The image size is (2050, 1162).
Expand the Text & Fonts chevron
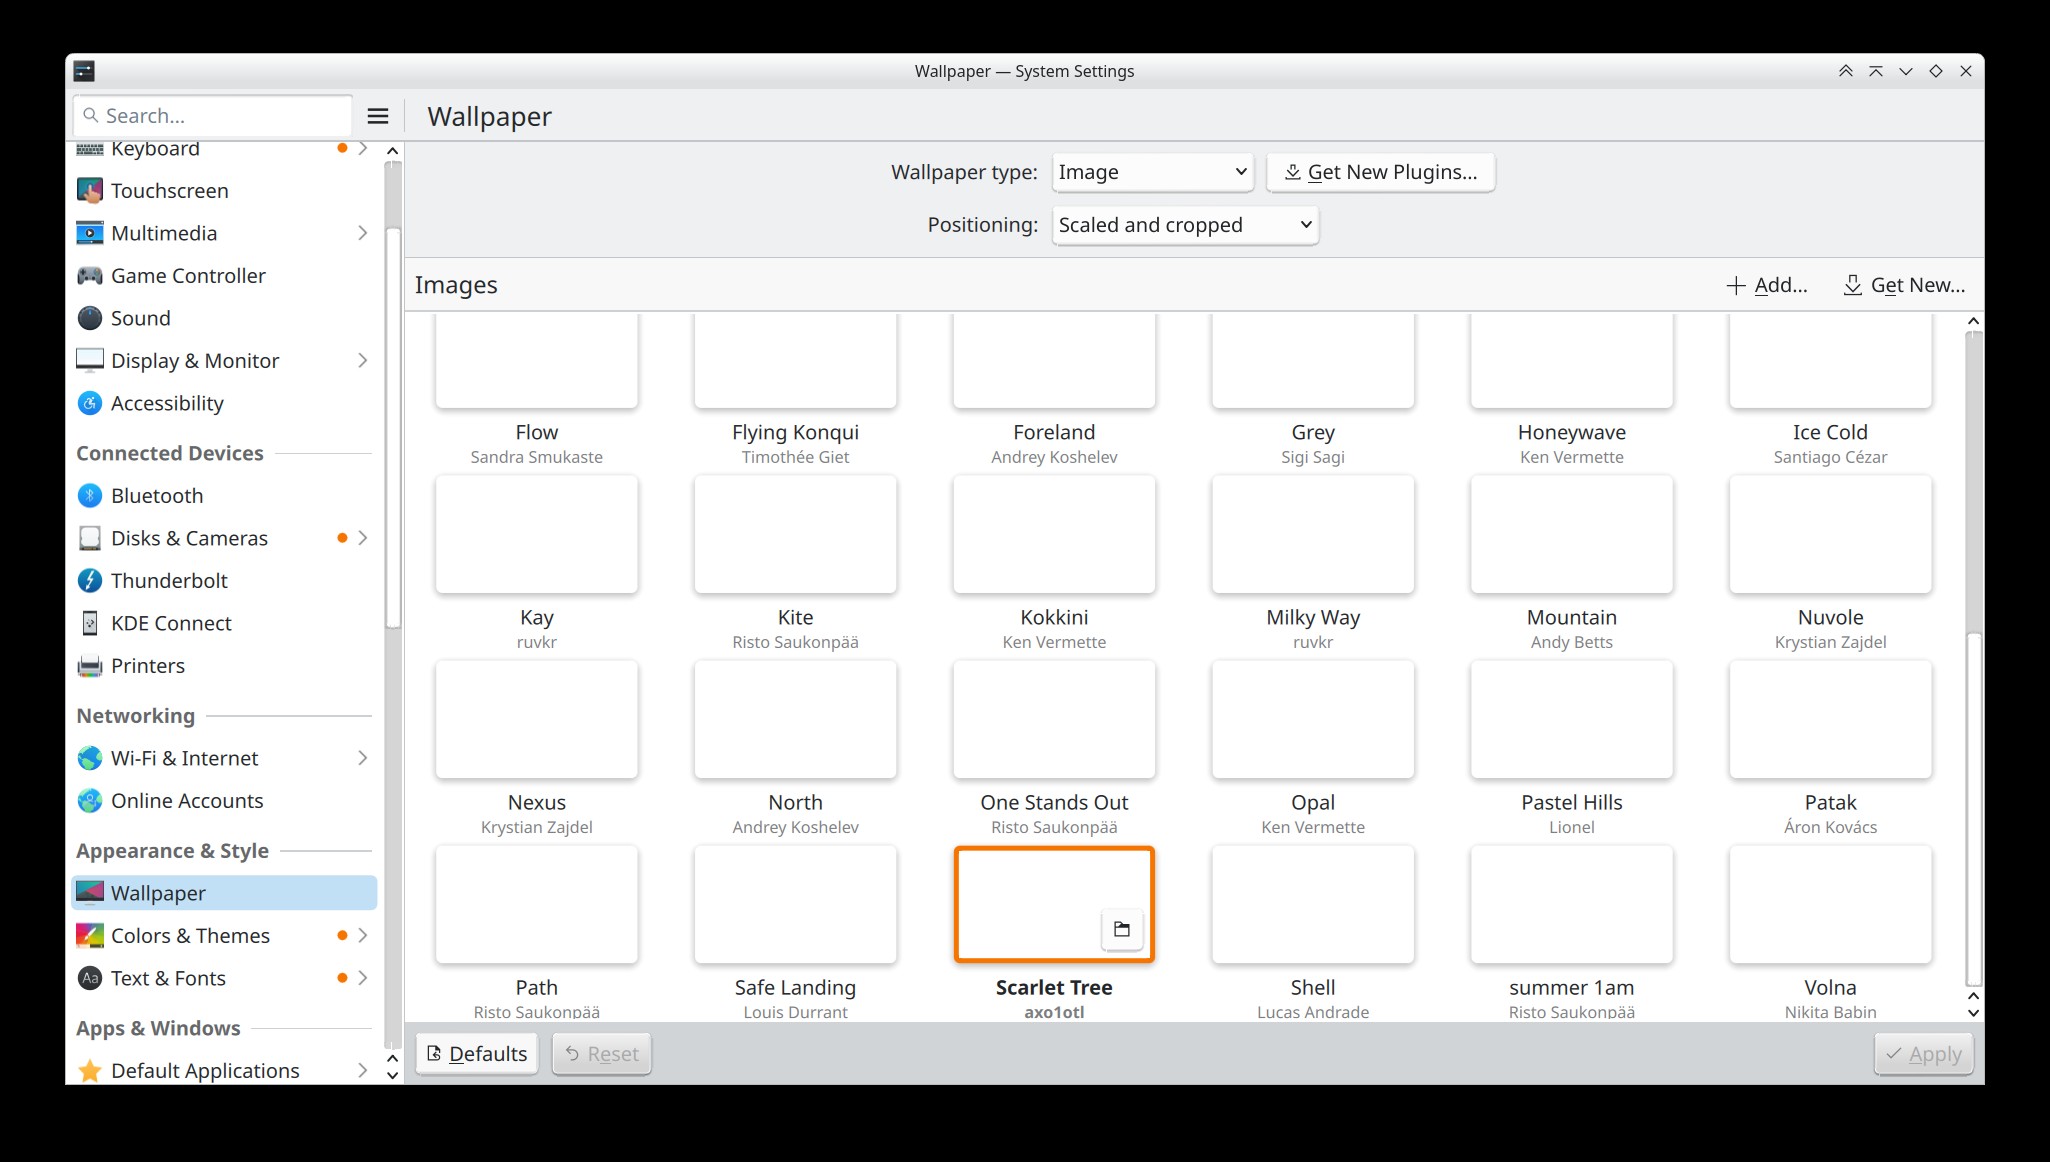coord(362,978)
